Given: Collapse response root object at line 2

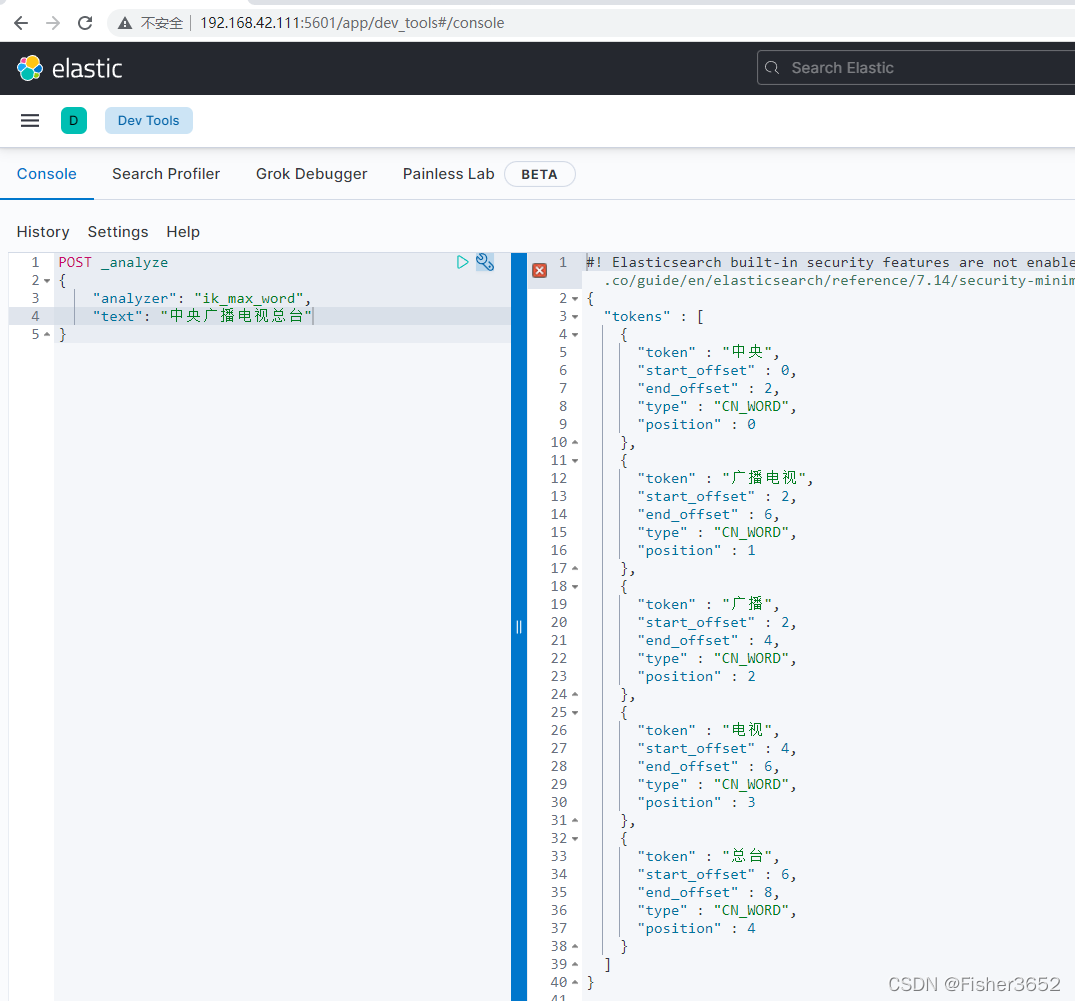Looking at the screenshot, I should [x=575, y=298].
